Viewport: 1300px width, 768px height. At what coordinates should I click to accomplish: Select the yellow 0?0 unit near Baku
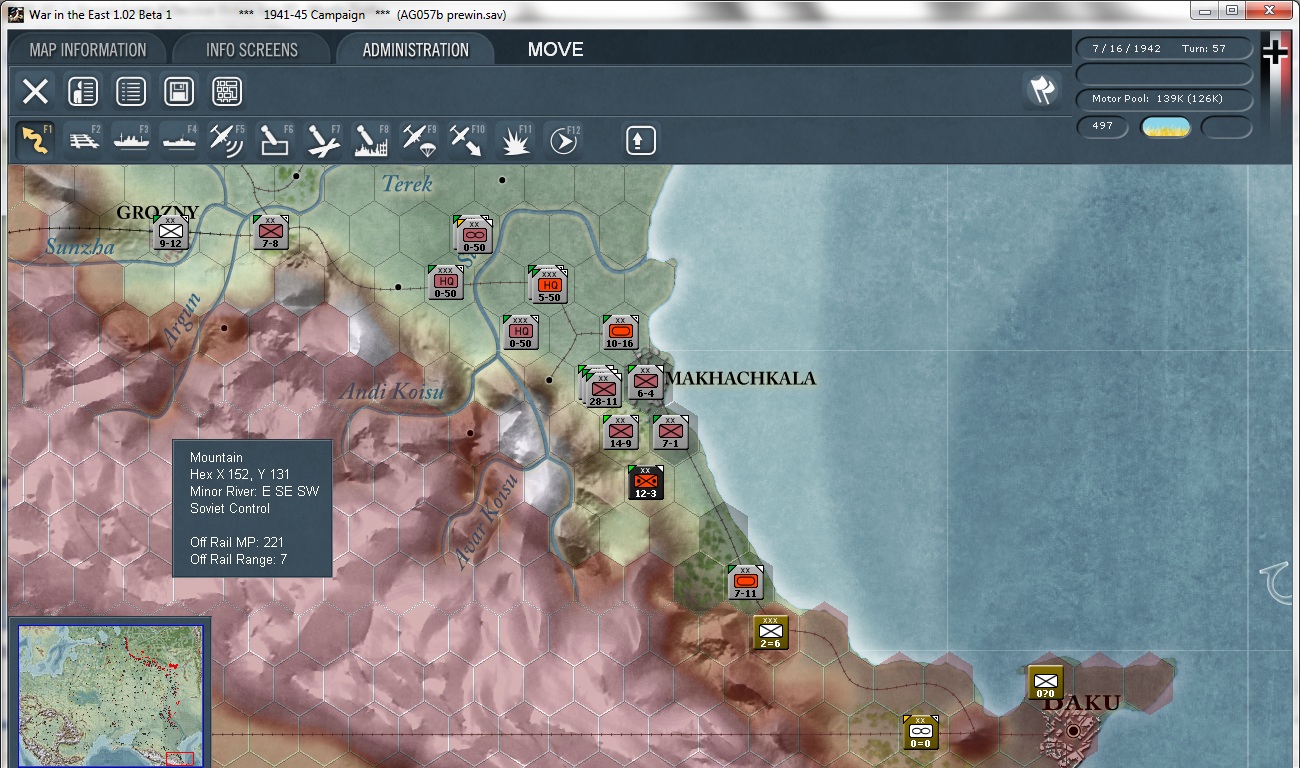[x=1045, y=682]
